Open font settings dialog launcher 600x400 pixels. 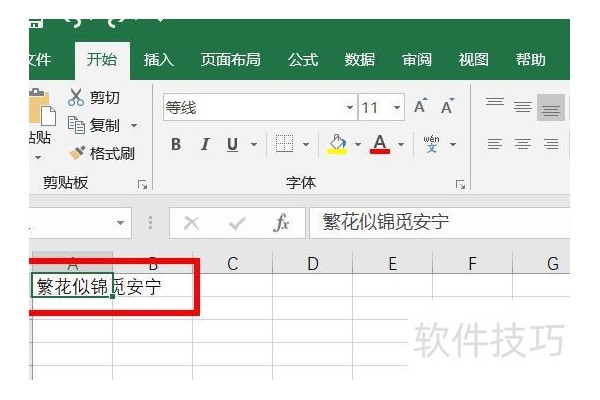460,185
